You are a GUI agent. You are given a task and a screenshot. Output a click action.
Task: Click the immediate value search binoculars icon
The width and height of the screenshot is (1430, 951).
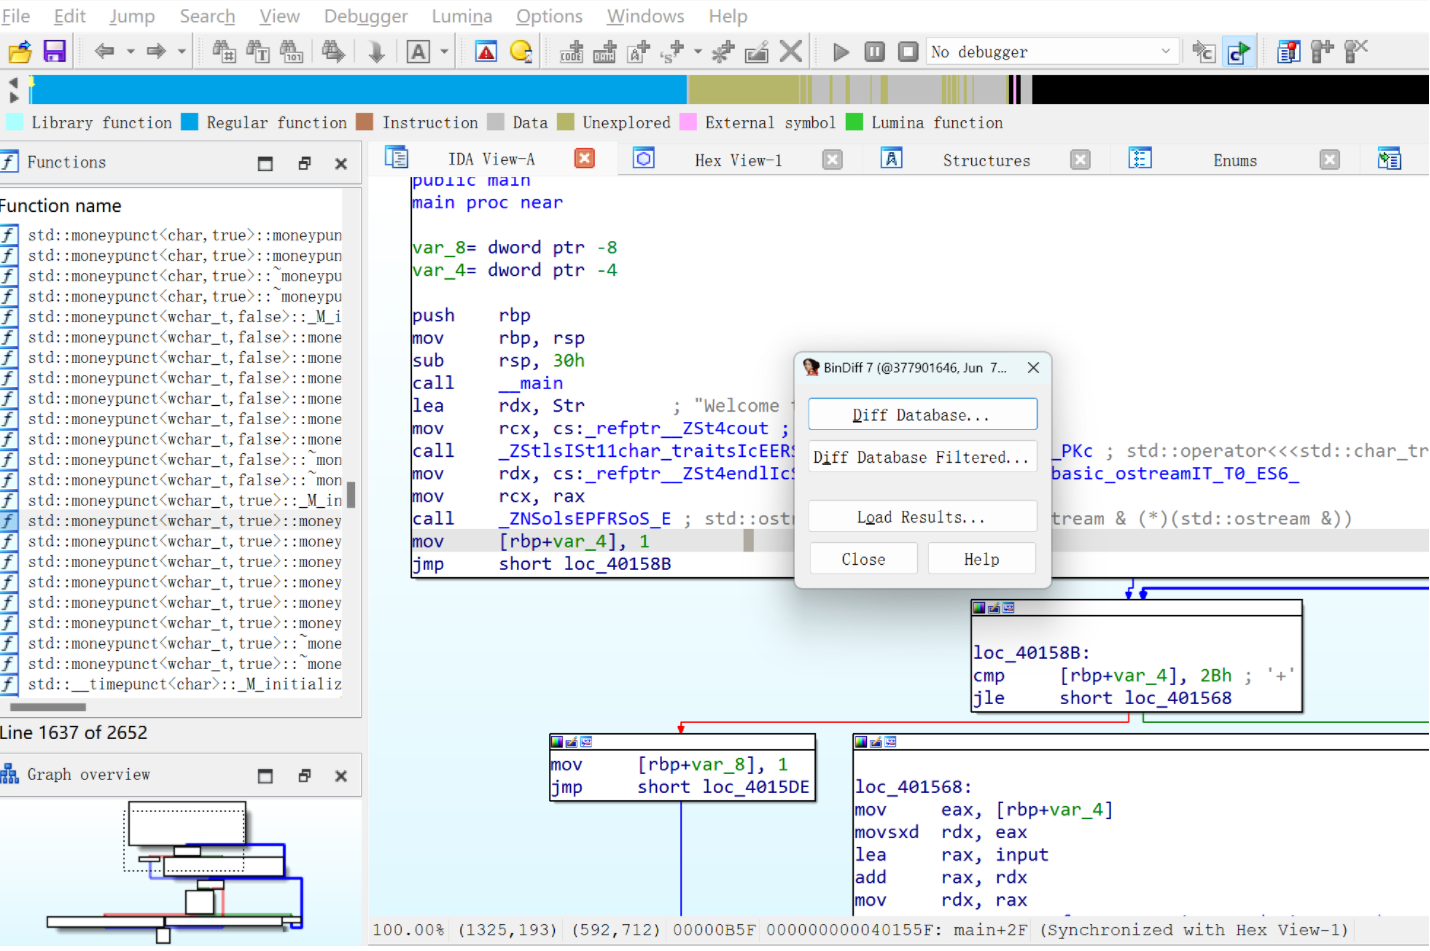(224, 51)
